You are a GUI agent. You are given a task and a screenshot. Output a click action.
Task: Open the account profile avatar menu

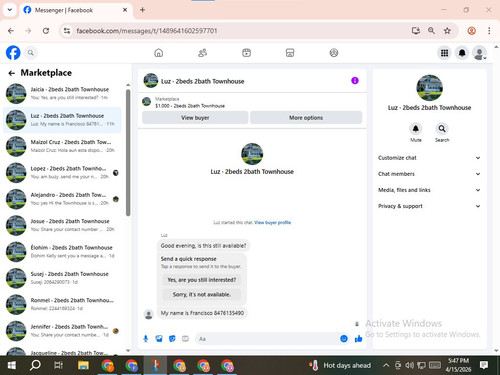point(479,53)
